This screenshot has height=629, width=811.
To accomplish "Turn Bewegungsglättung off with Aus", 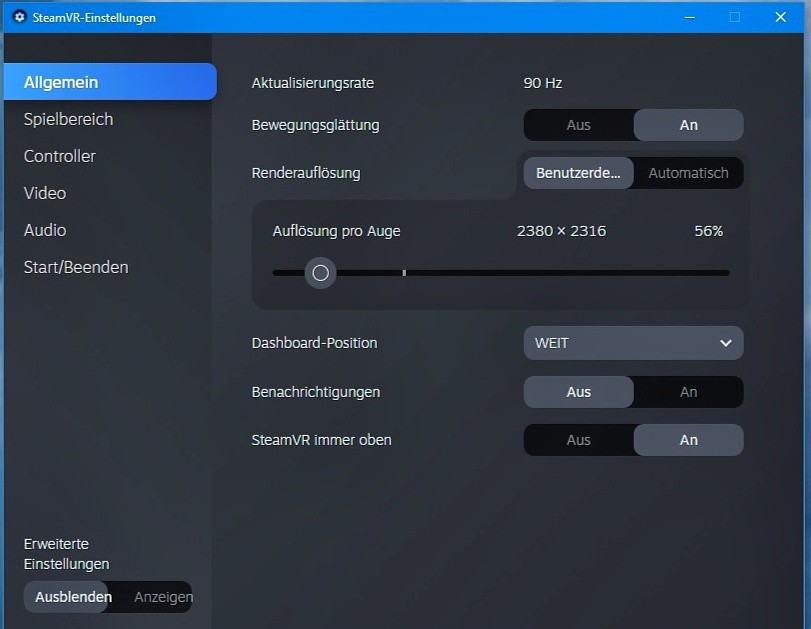I will pos(578,125).
